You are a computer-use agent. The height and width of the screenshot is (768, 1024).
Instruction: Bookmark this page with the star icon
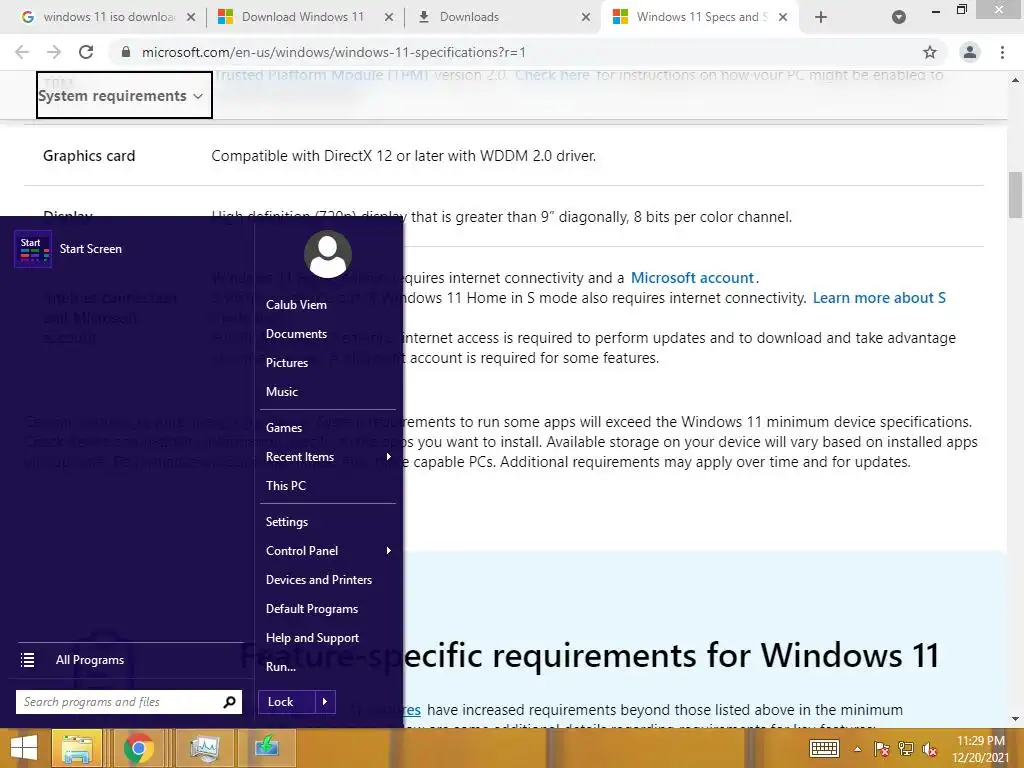[930, 52]
